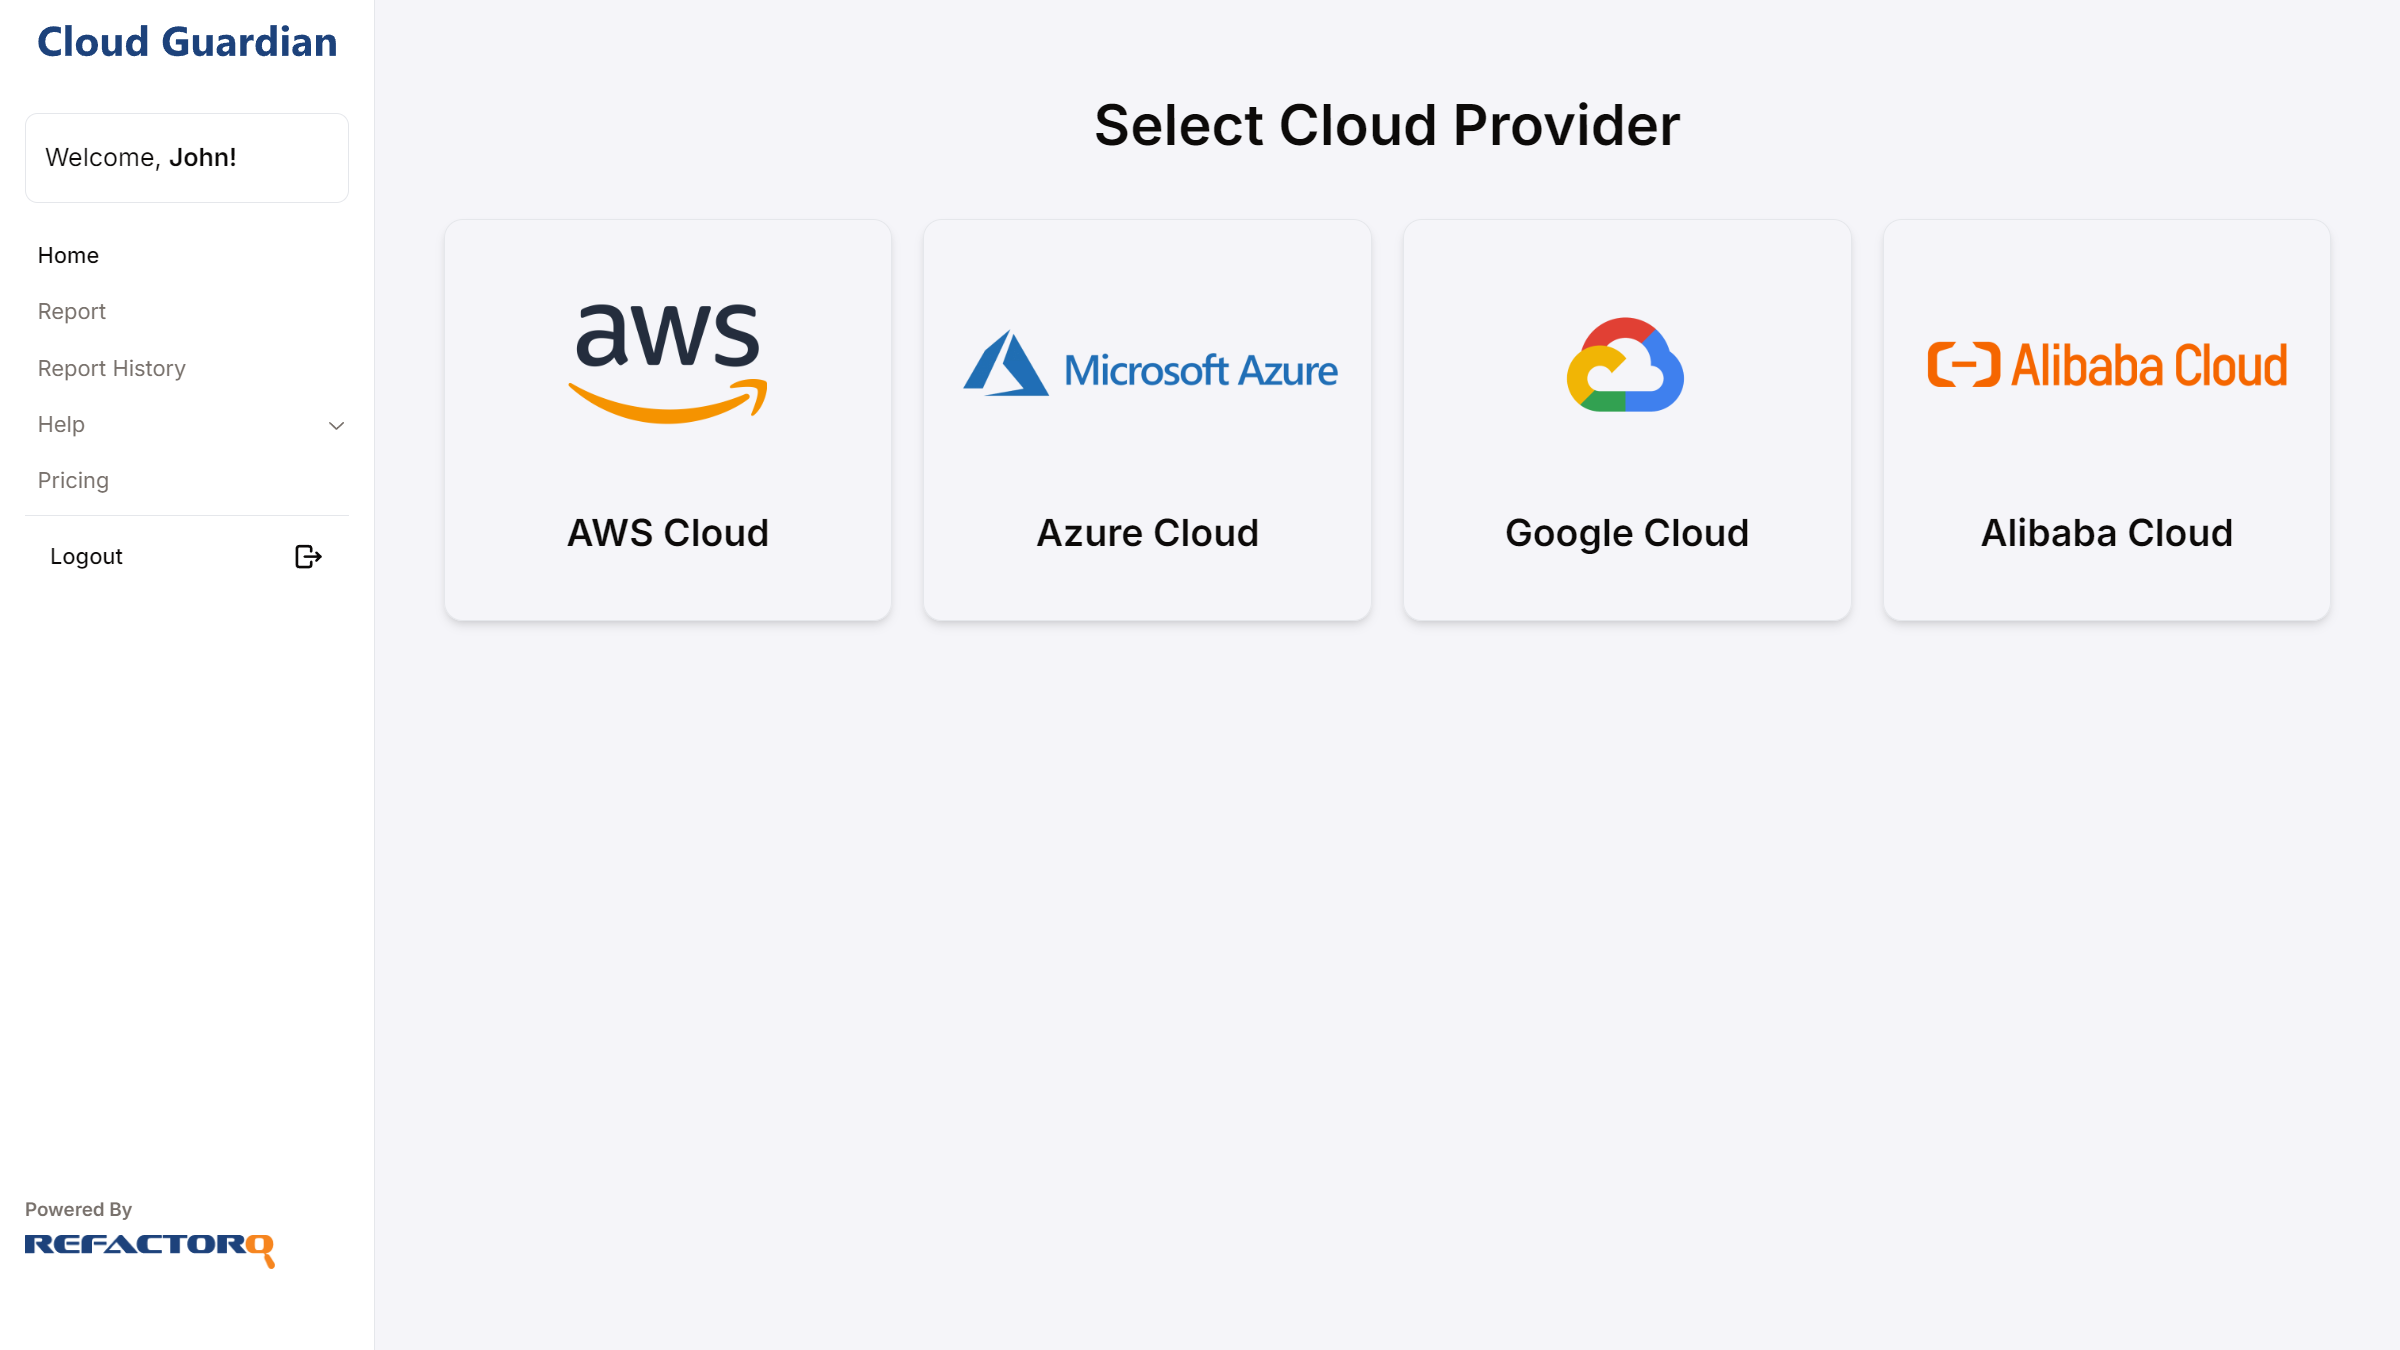Collapse the Help section chevron

pyautogui.click(x=336, y=424)
